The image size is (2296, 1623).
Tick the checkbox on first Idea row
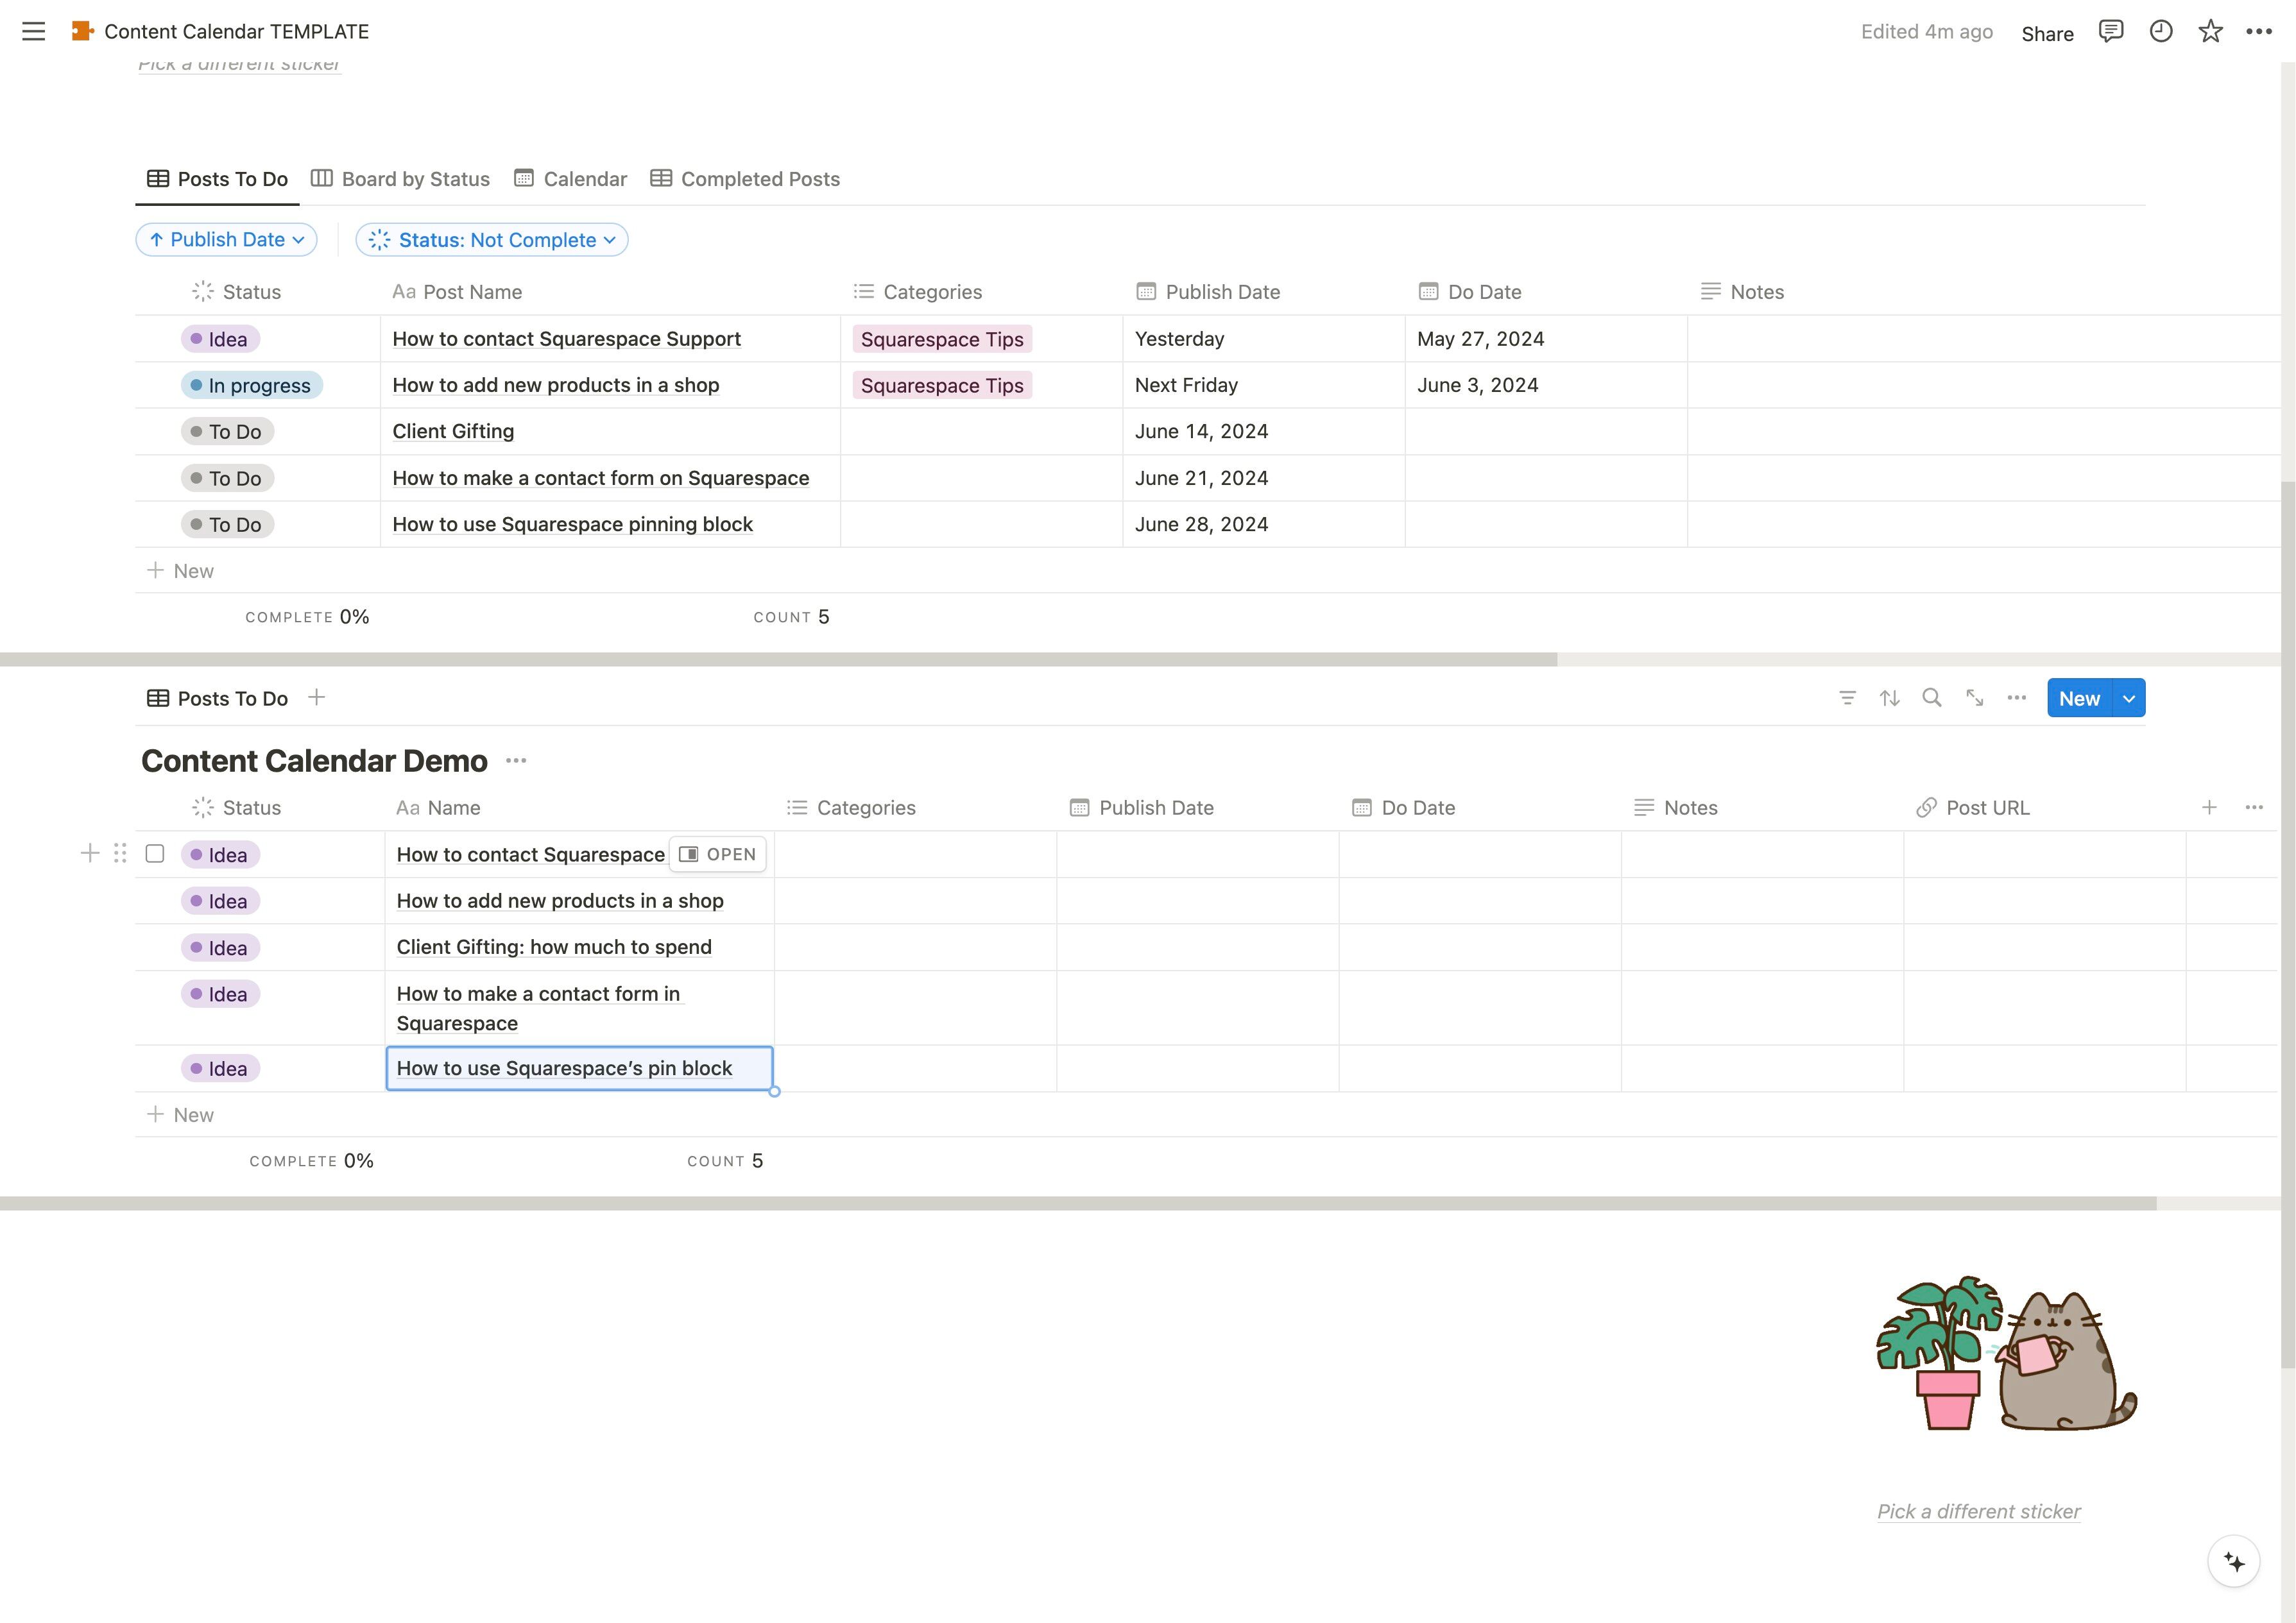[155, 854]
